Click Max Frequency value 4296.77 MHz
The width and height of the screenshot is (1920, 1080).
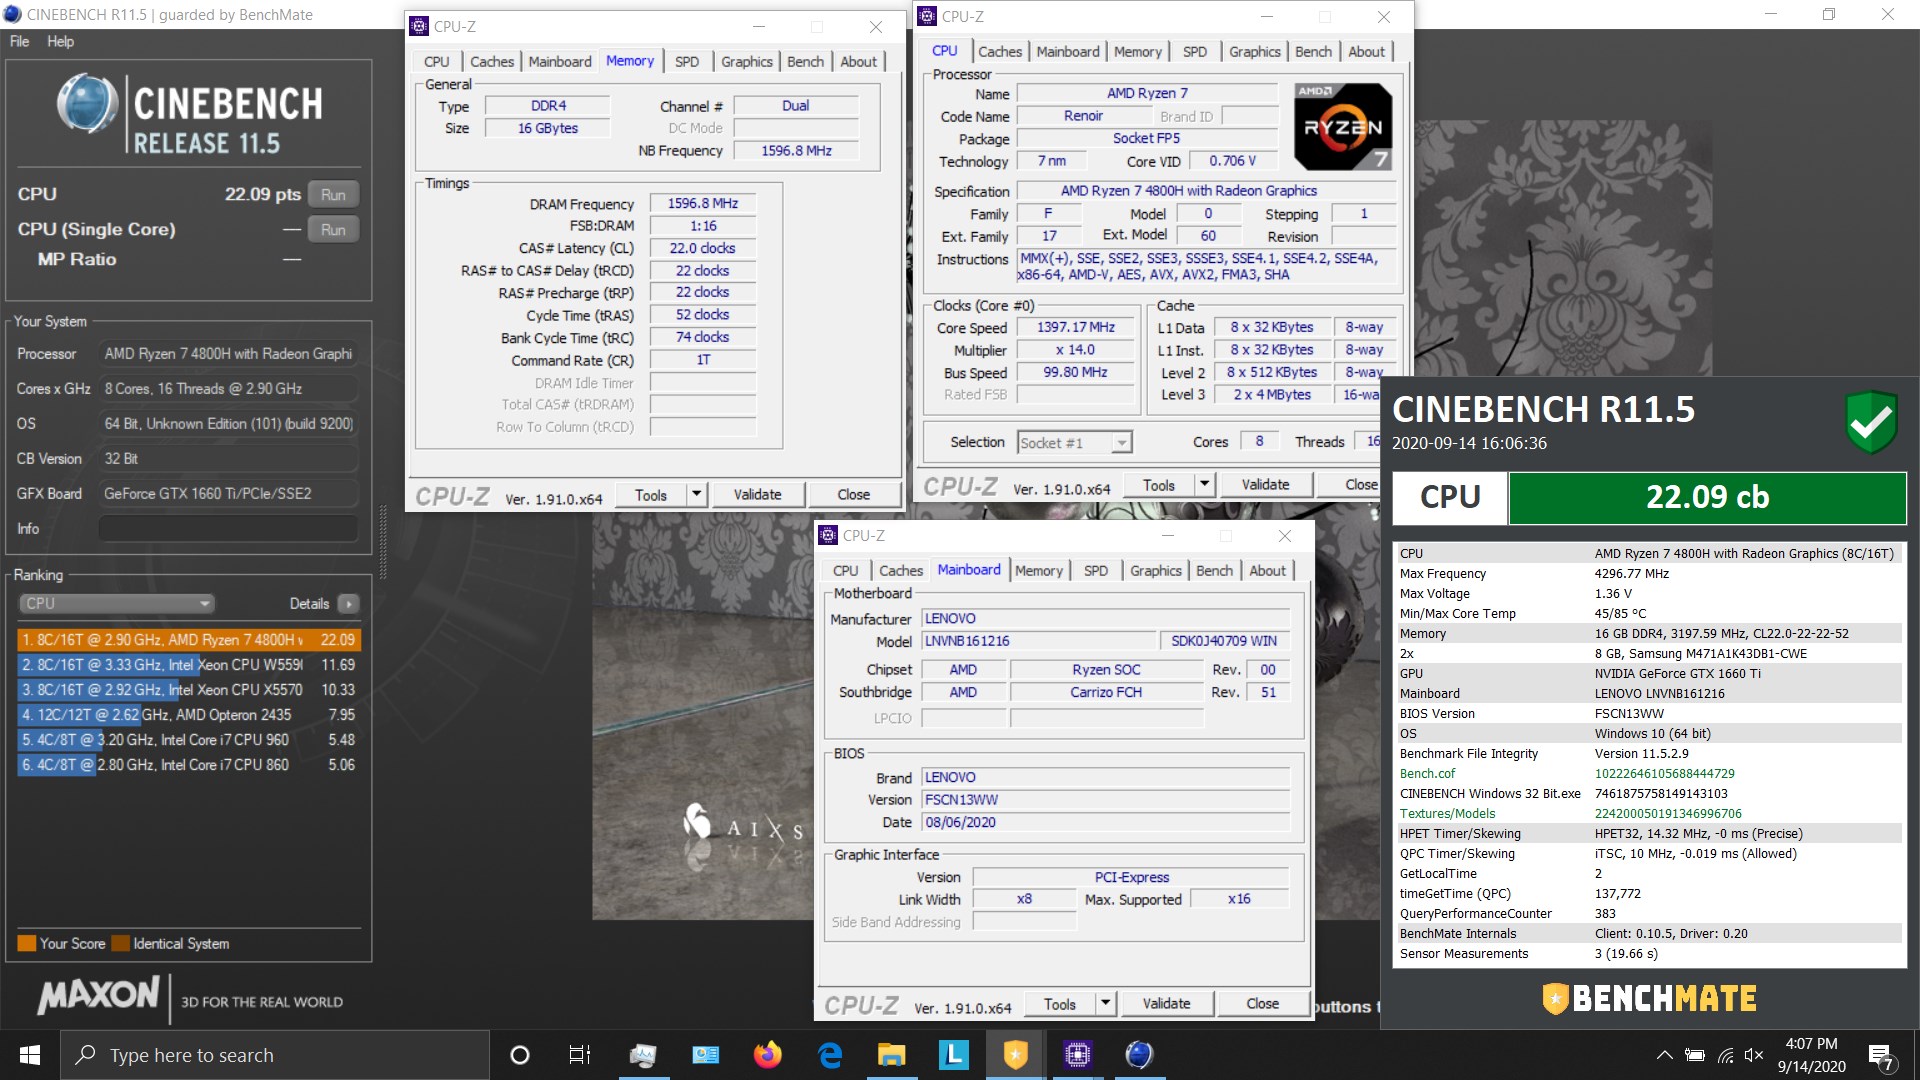tap(1631, 574)
